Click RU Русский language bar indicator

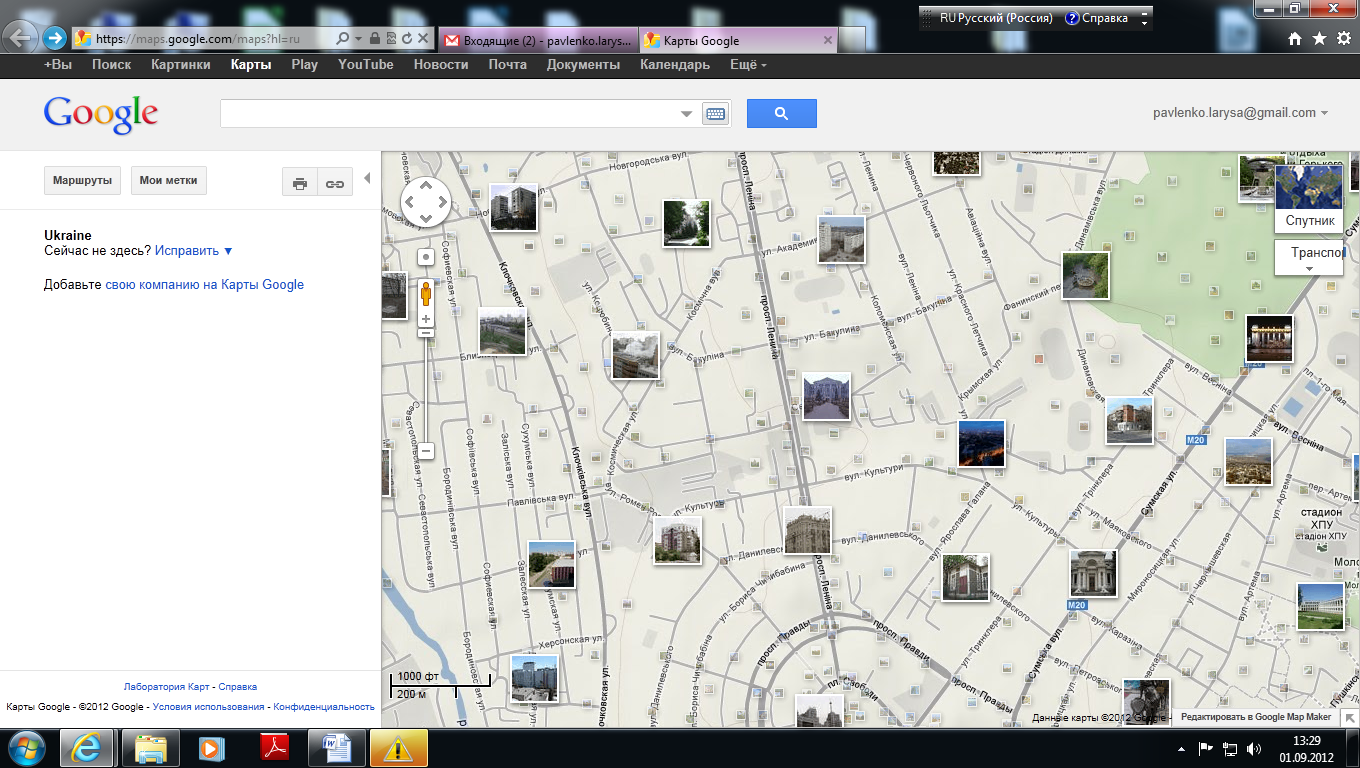(x=996, y=18)
